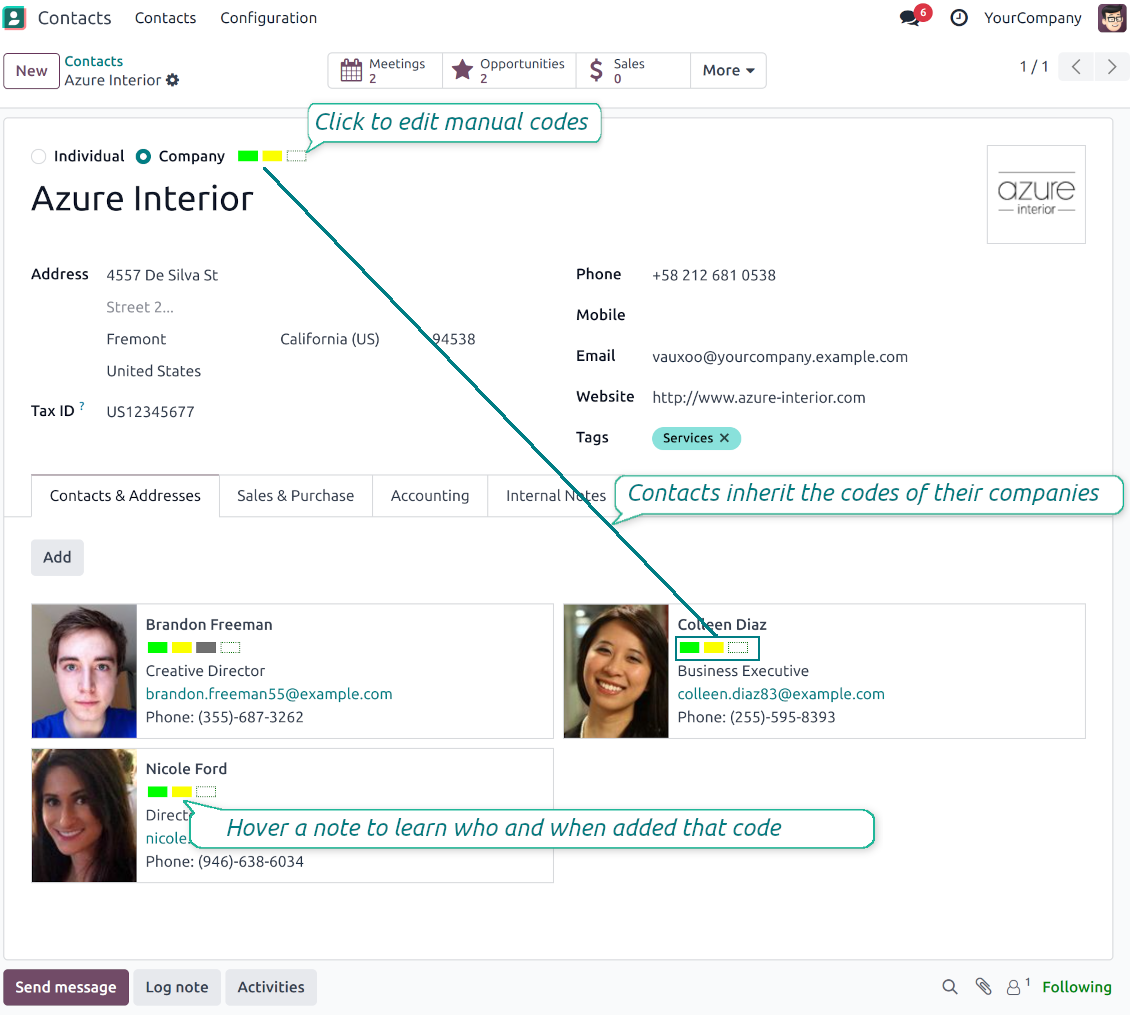Viewport: 1130px width, 1015px height.
Task: Click the Azure Interior logo image
Action: [1036, 195]
